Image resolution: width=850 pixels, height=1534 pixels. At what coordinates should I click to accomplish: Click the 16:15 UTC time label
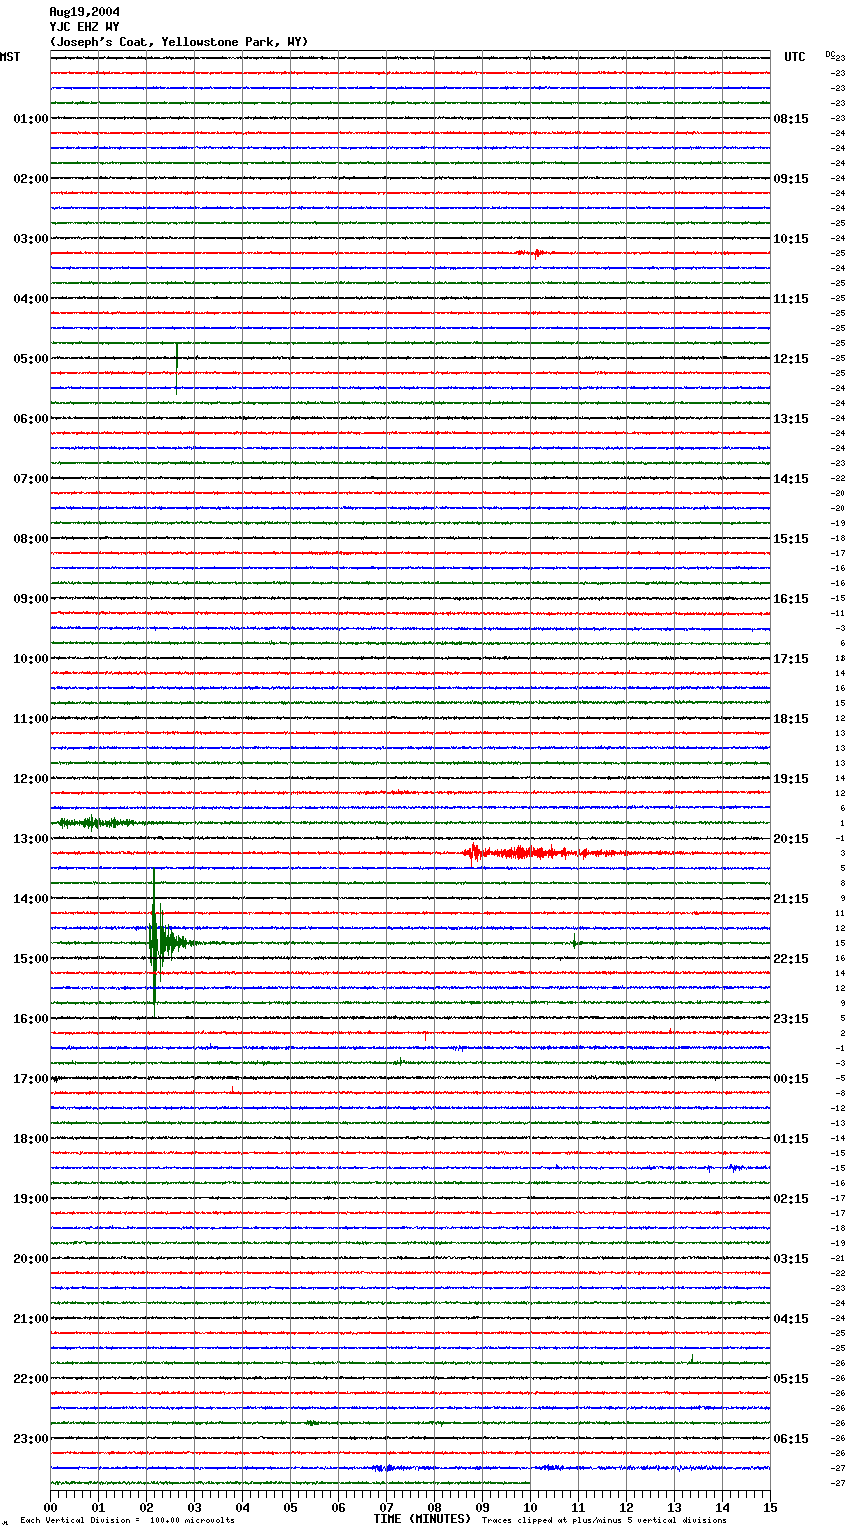pyautogui.click(x=791, y=599)
